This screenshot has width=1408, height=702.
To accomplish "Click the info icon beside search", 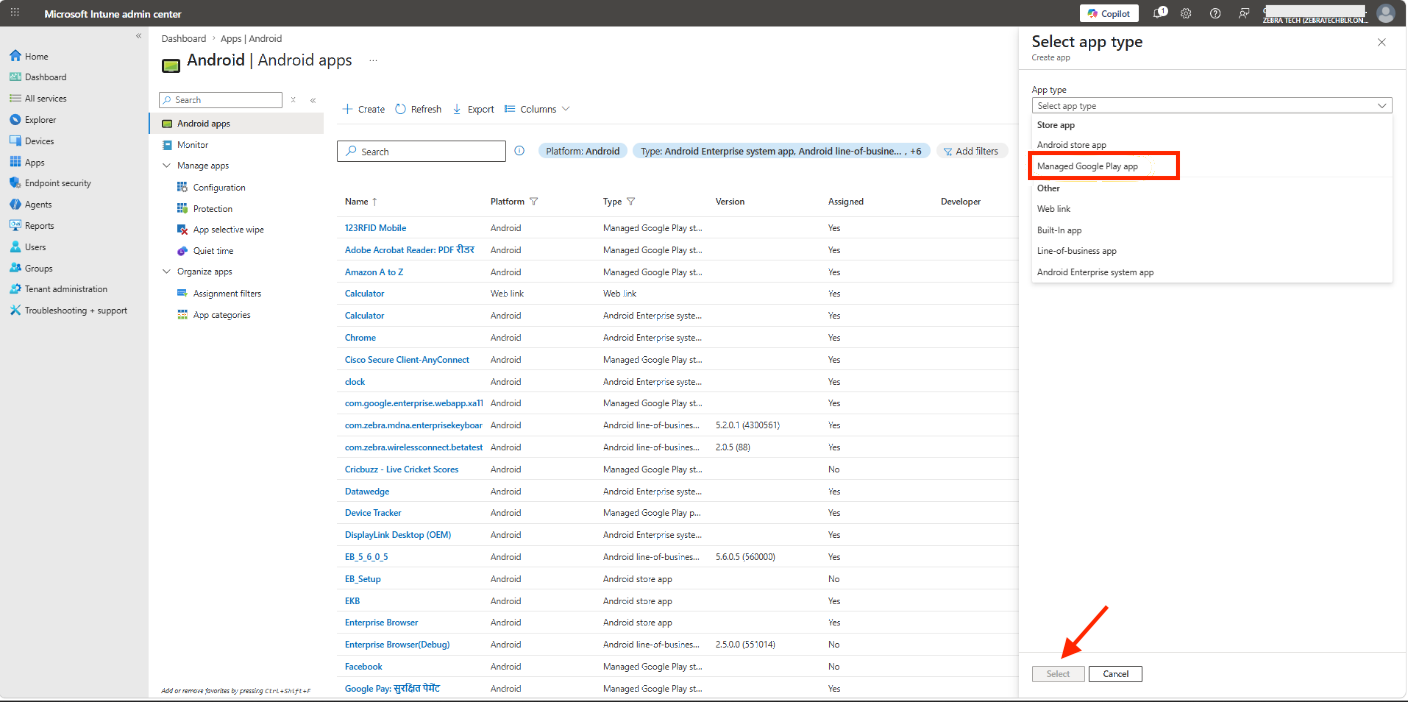I will tap(519, 151).
